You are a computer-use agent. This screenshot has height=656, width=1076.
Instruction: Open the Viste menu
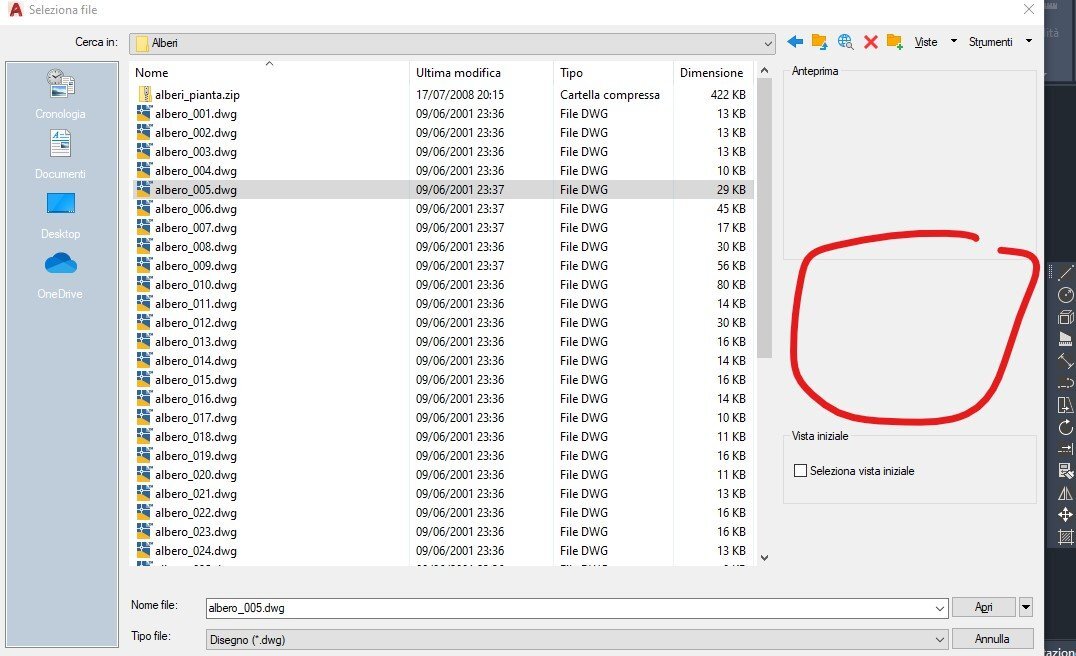click(926, 42)
